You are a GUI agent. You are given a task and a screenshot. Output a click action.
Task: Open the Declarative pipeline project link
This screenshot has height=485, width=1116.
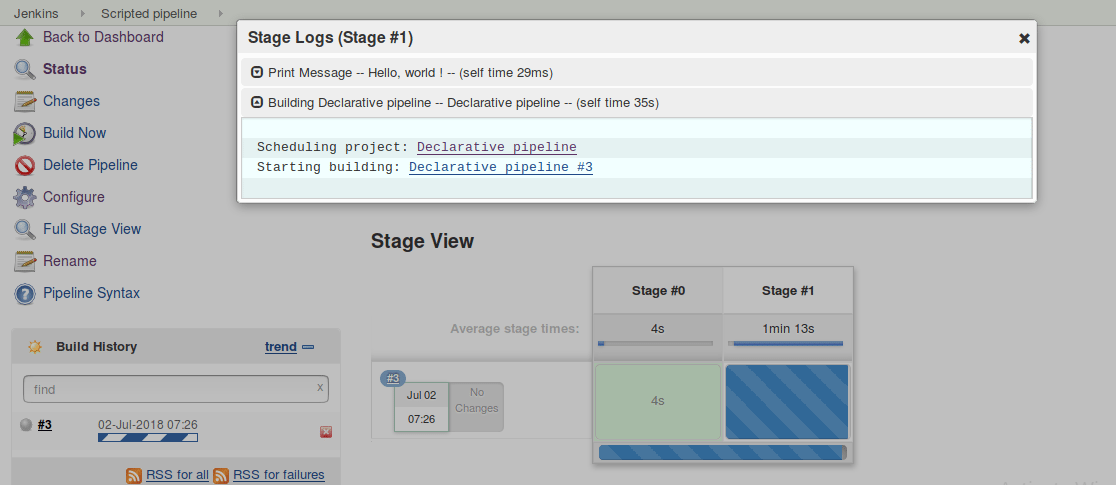497,147
